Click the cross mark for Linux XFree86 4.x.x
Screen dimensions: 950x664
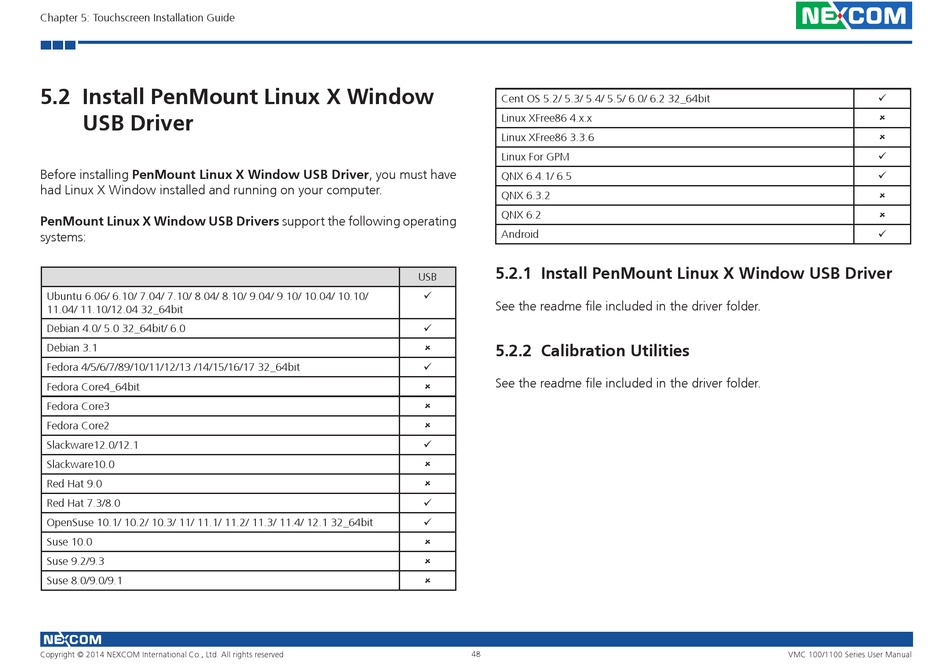(882, 118)
